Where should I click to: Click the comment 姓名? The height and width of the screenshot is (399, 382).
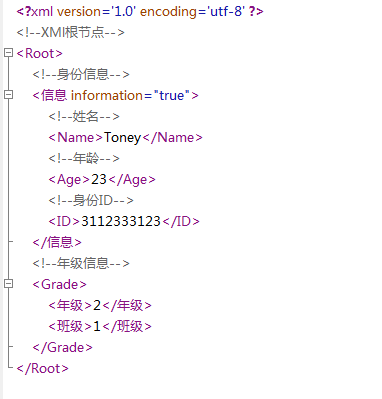click(84, 116)
